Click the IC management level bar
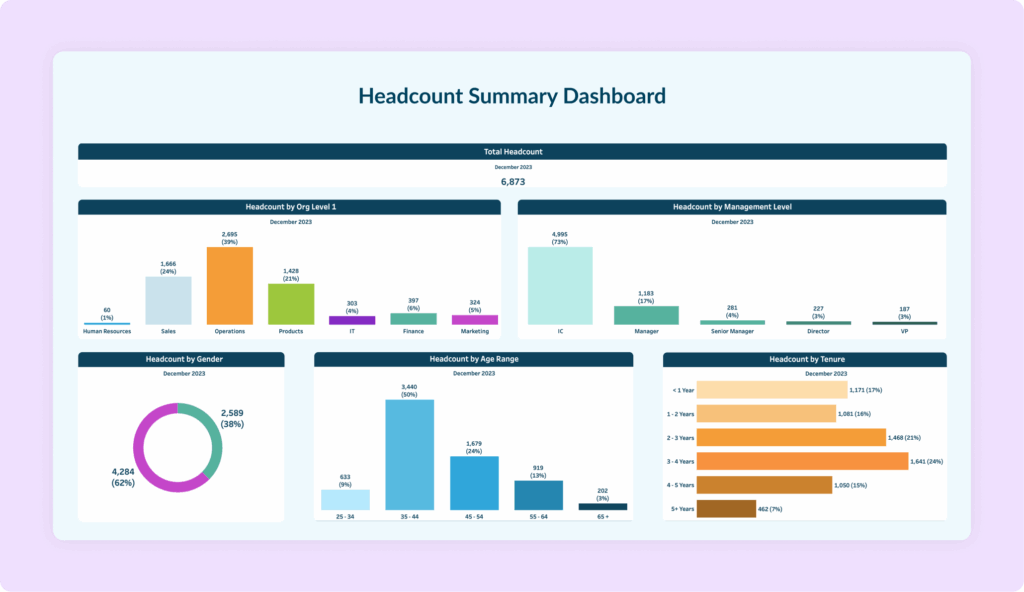This screenshot has width=1024, height=592. pos(560,285)
